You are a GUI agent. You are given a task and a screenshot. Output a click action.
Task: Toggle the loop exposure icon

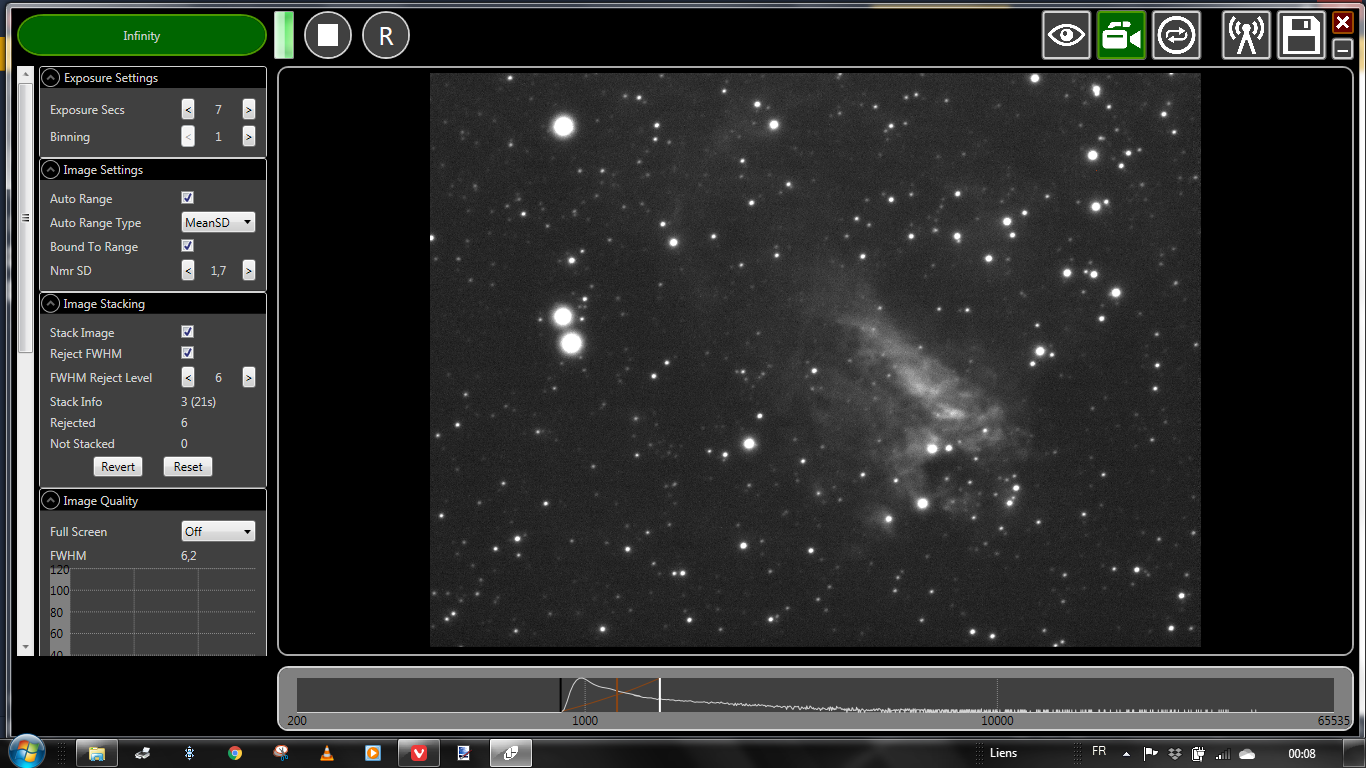[1176, 34]
